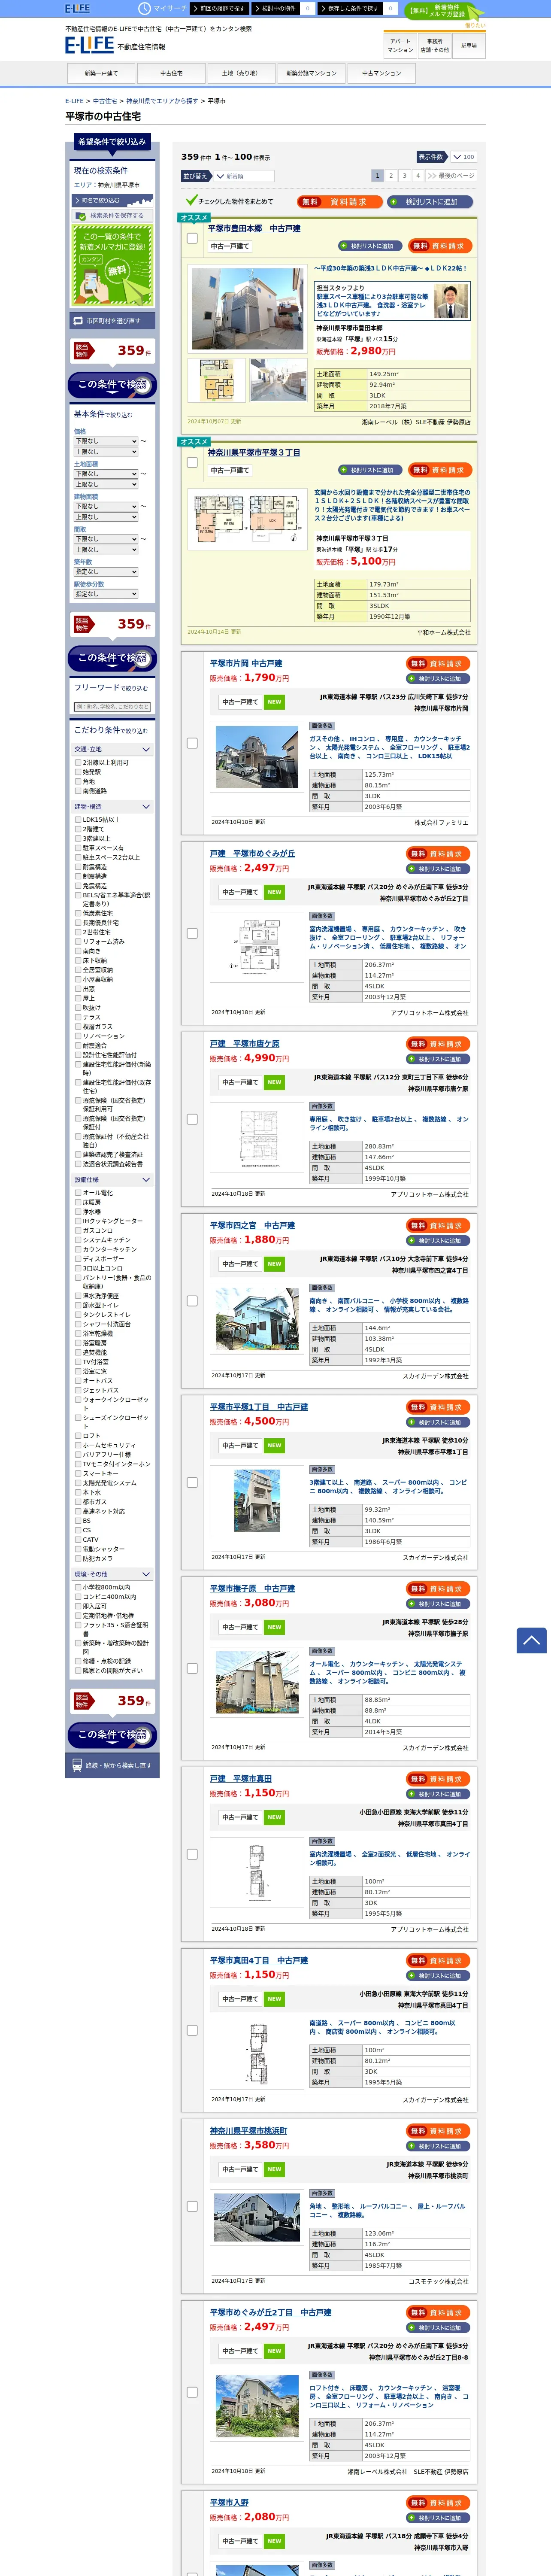Enable the LDK15帖以上 filter checkbox
This screenshot has width=551, height=2576.
point(78,819)
